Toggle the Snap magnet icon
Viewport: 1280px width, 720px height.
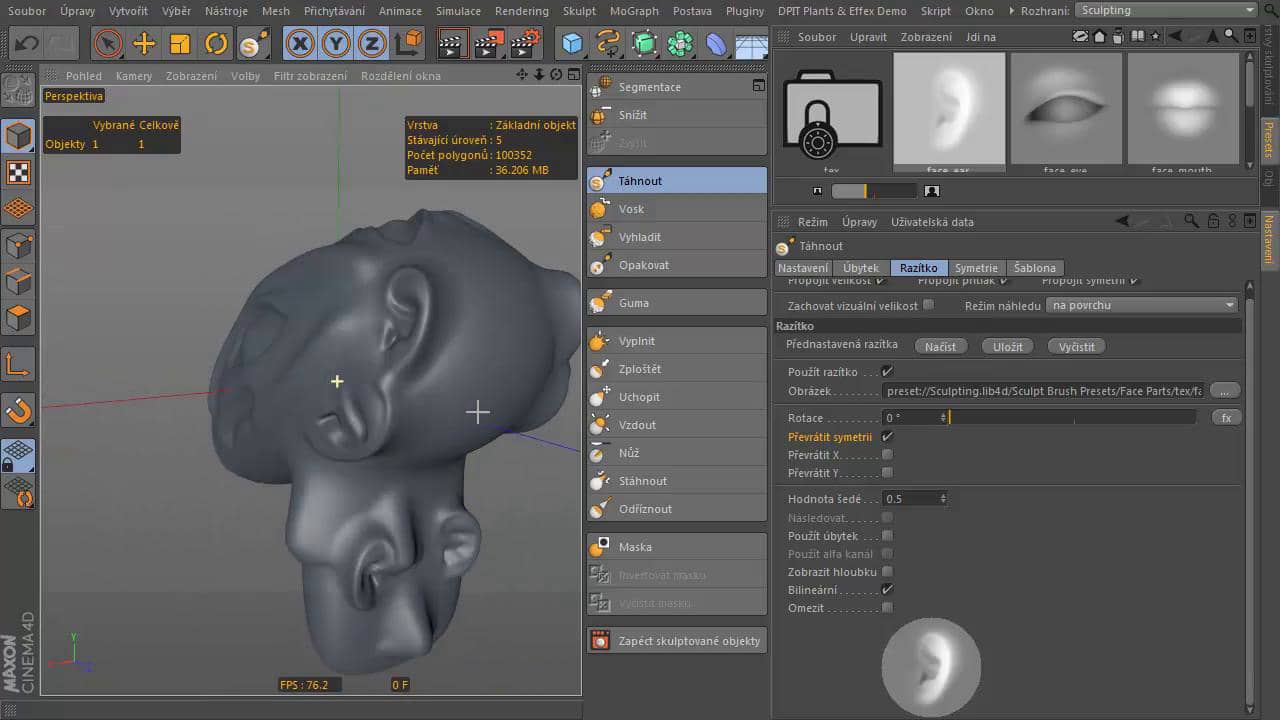pos(18,409)
